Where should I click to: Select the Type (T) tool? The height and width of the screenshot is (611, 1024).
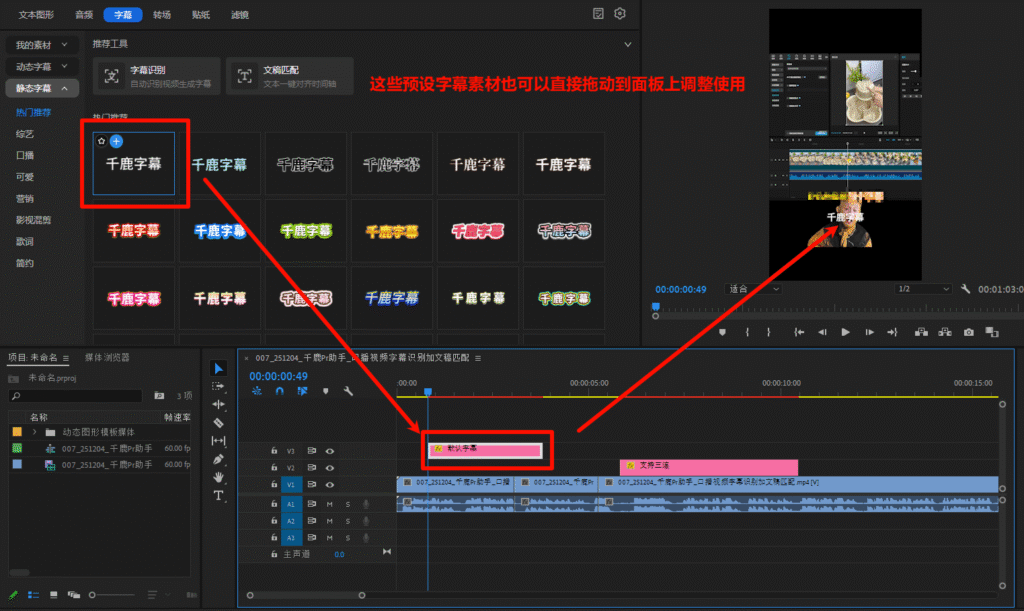tap(219, 495)
